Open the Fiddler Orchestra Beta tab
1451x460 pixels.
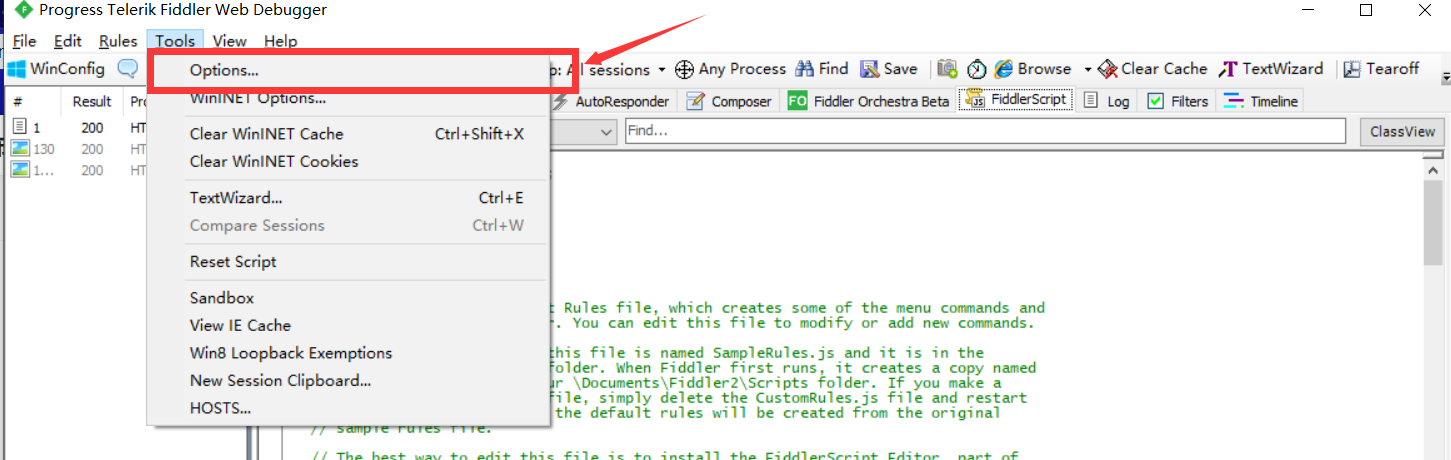[868, 101]
